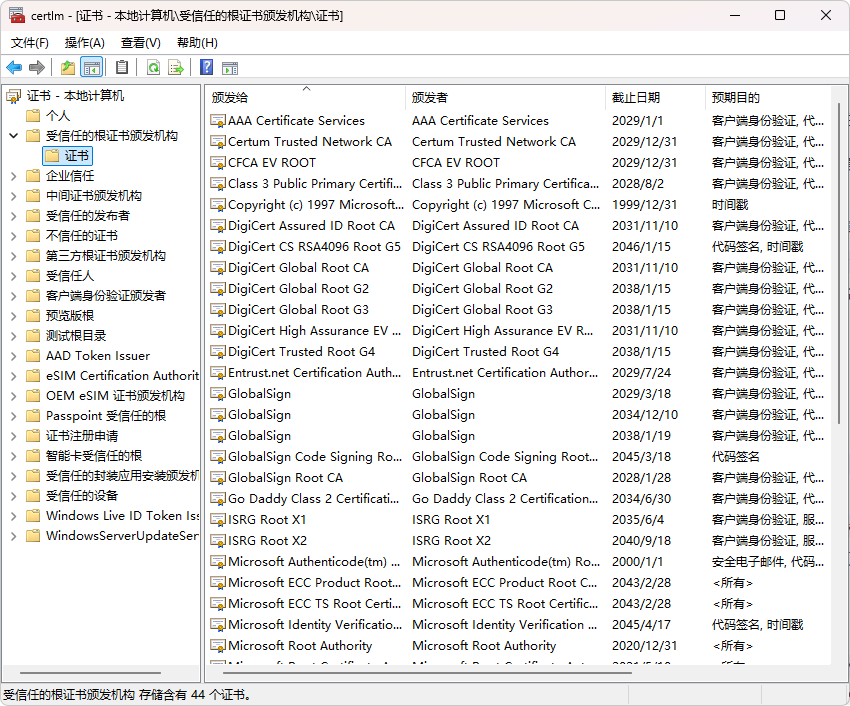Screen dimensions: 850x706
Task: Select the DigiCert Assured ID Root CA row
Action: click(x=519, y=226)
